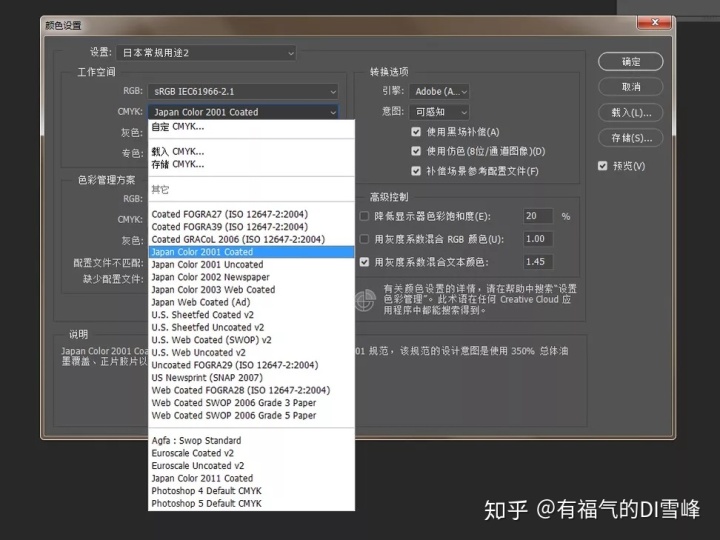The image size is (720, 540).
Task: Select Agfa : Swop Standard
Action: click(x=251, y=441)
